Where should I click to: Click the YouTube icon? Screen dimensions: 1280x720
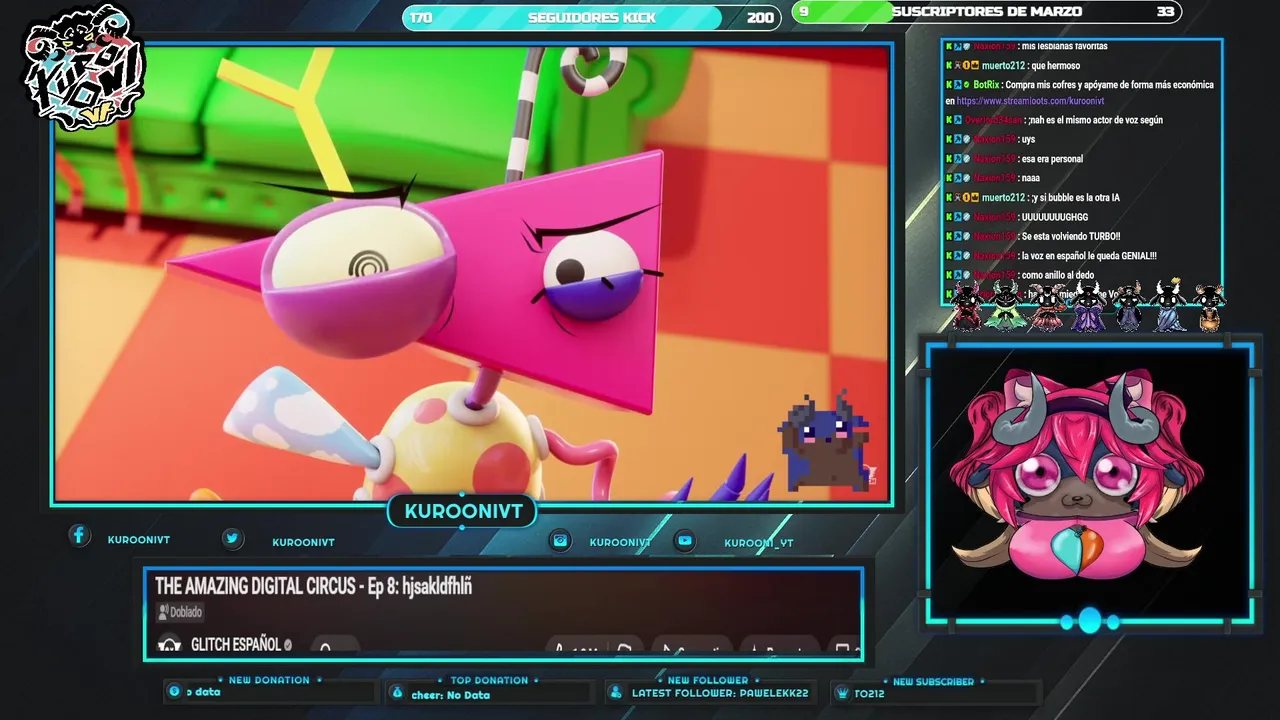coord(684,540)
